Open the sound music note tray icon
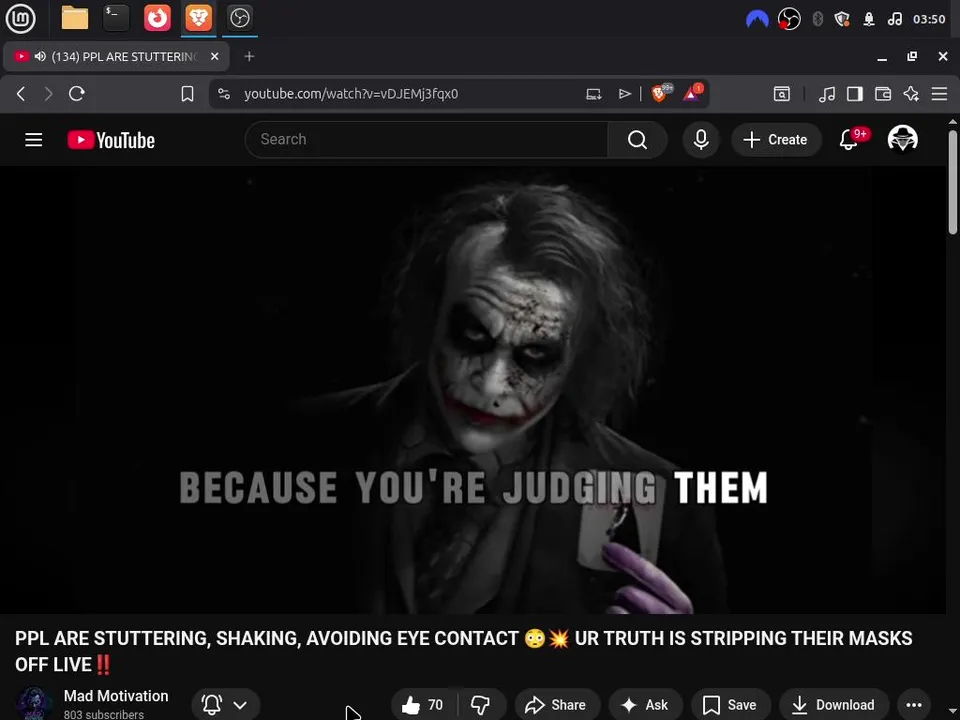The height and width of the screenshot is (720, 960). (x=894, y=19)
